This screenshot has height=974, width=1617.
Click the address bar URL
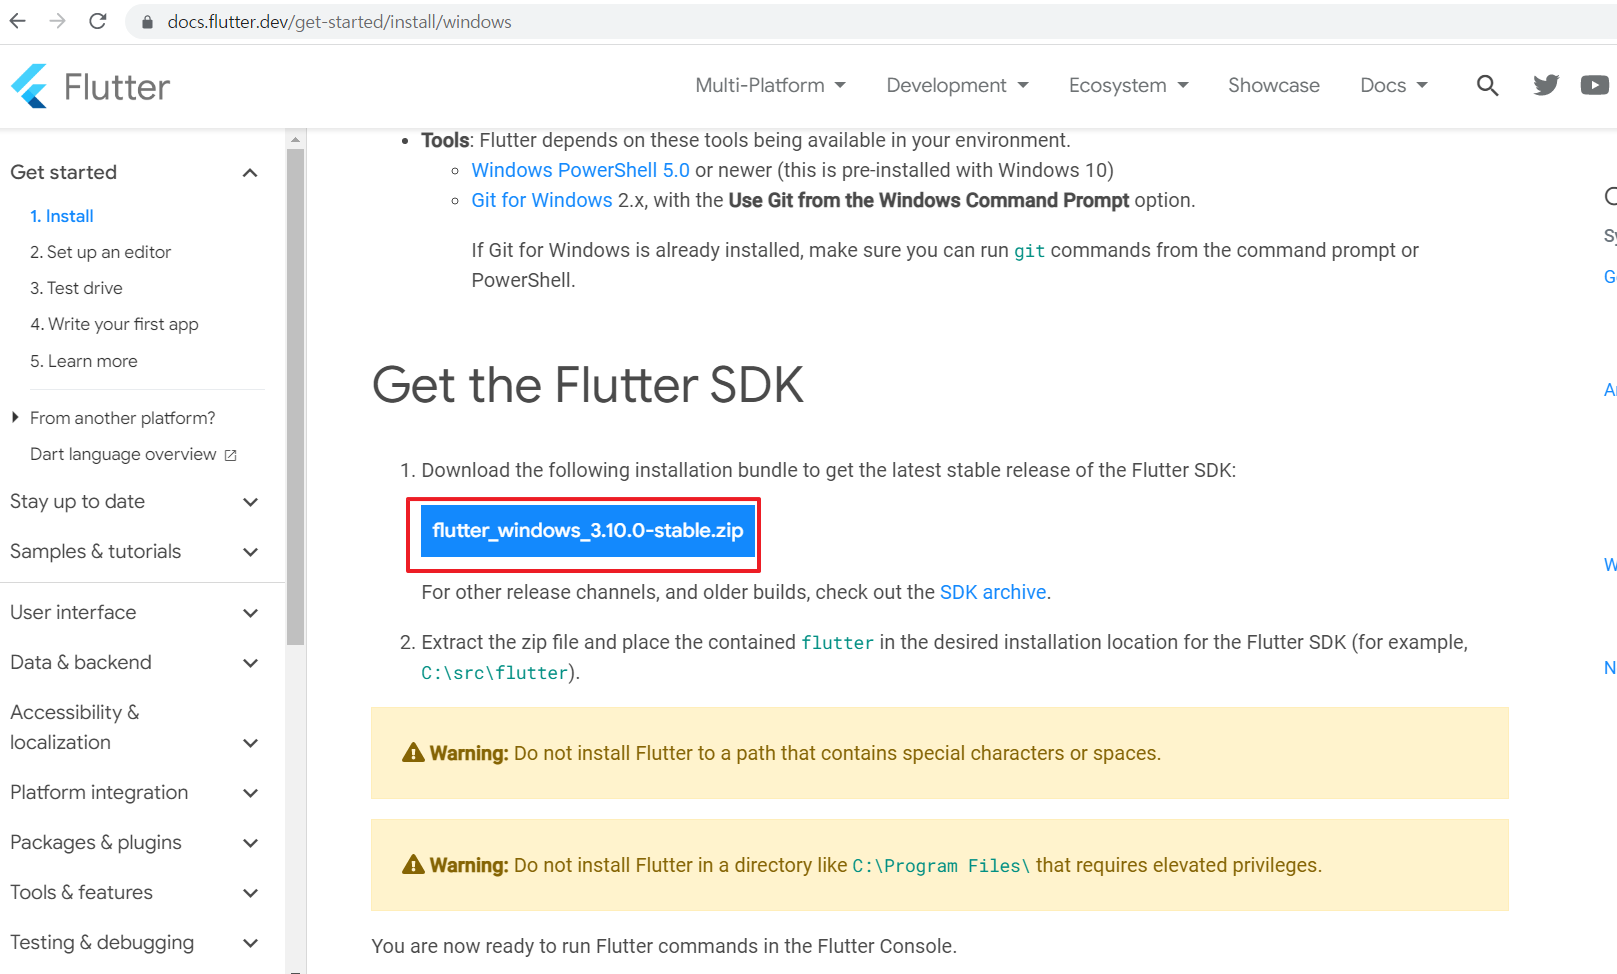[x=339, y=22]
